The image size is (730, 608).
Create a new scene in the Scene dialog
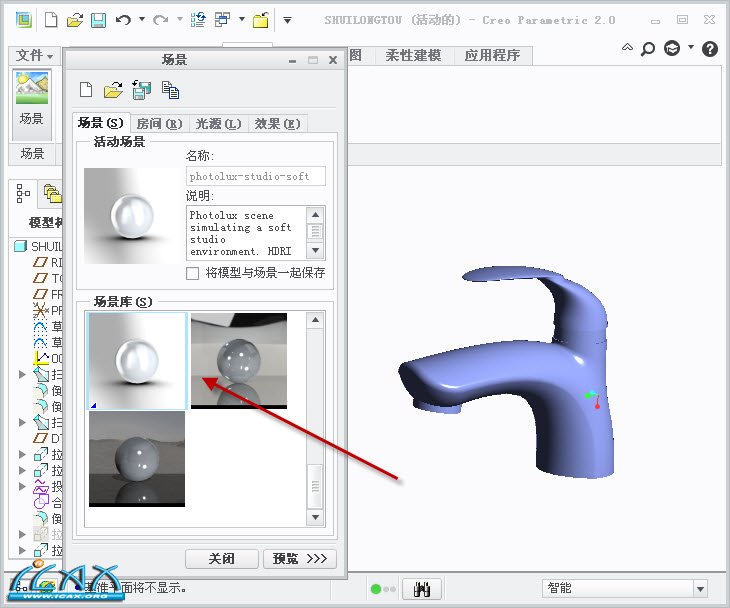pos(86,89)
